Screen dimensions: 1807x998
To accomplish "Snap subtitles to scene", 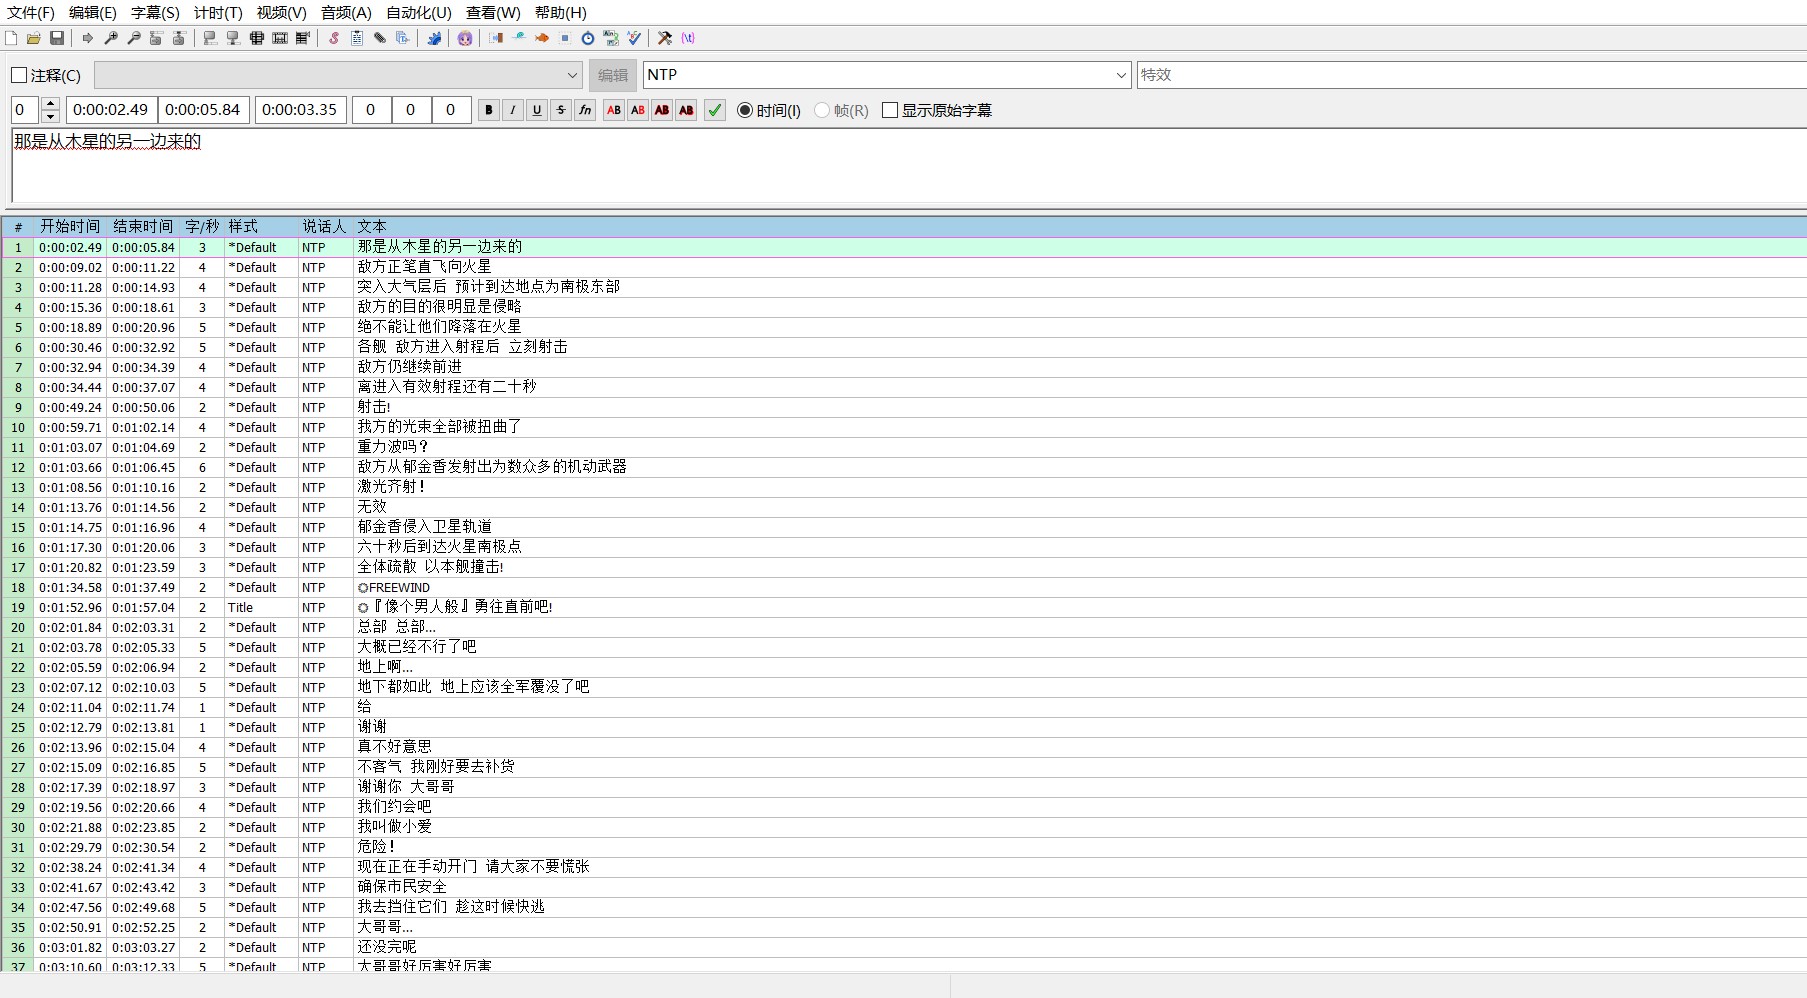I will (280, 38).
